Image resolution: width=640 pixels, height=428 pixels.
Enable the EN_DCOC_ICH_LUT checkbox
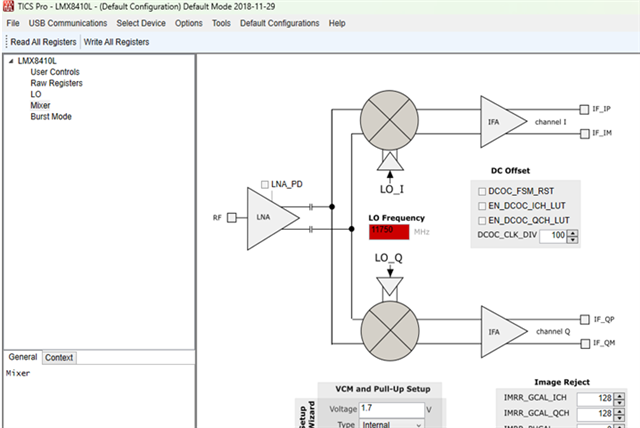pos(482,206)
